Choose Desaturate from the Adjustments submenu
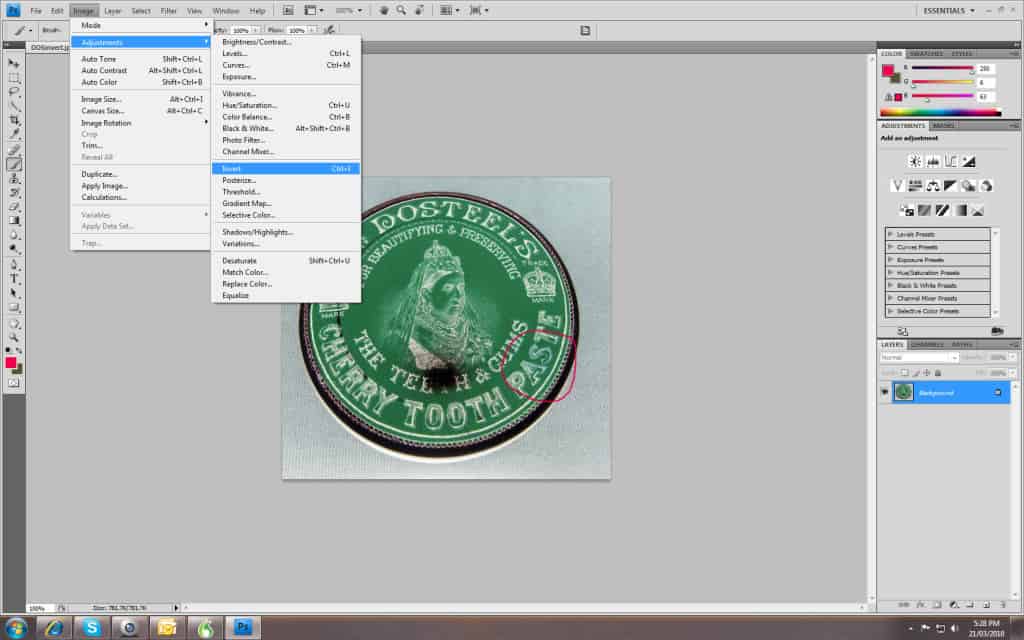Image resolution: width=1024 pixels, height=640 pixels. point(285,261)
